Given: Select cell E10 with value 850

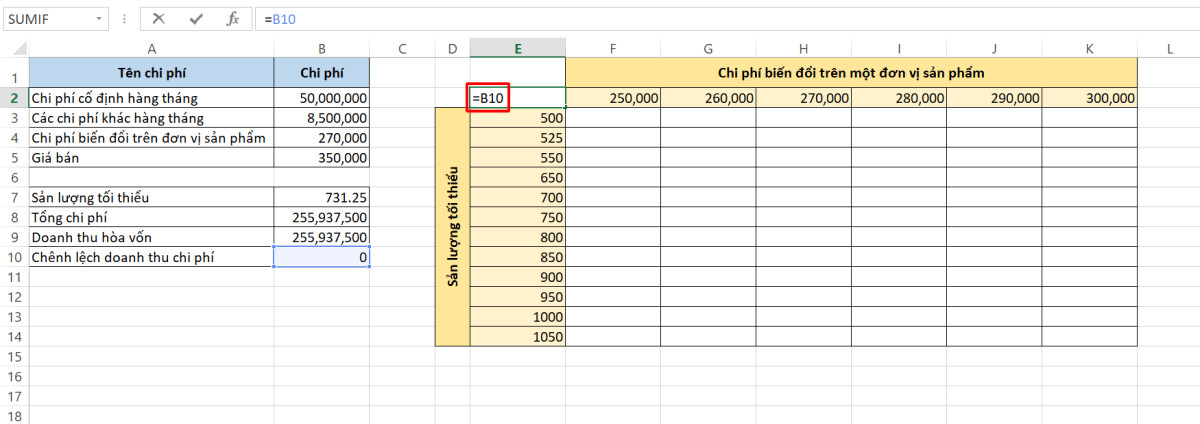Looking at the screenshot, I should point(518,257).
